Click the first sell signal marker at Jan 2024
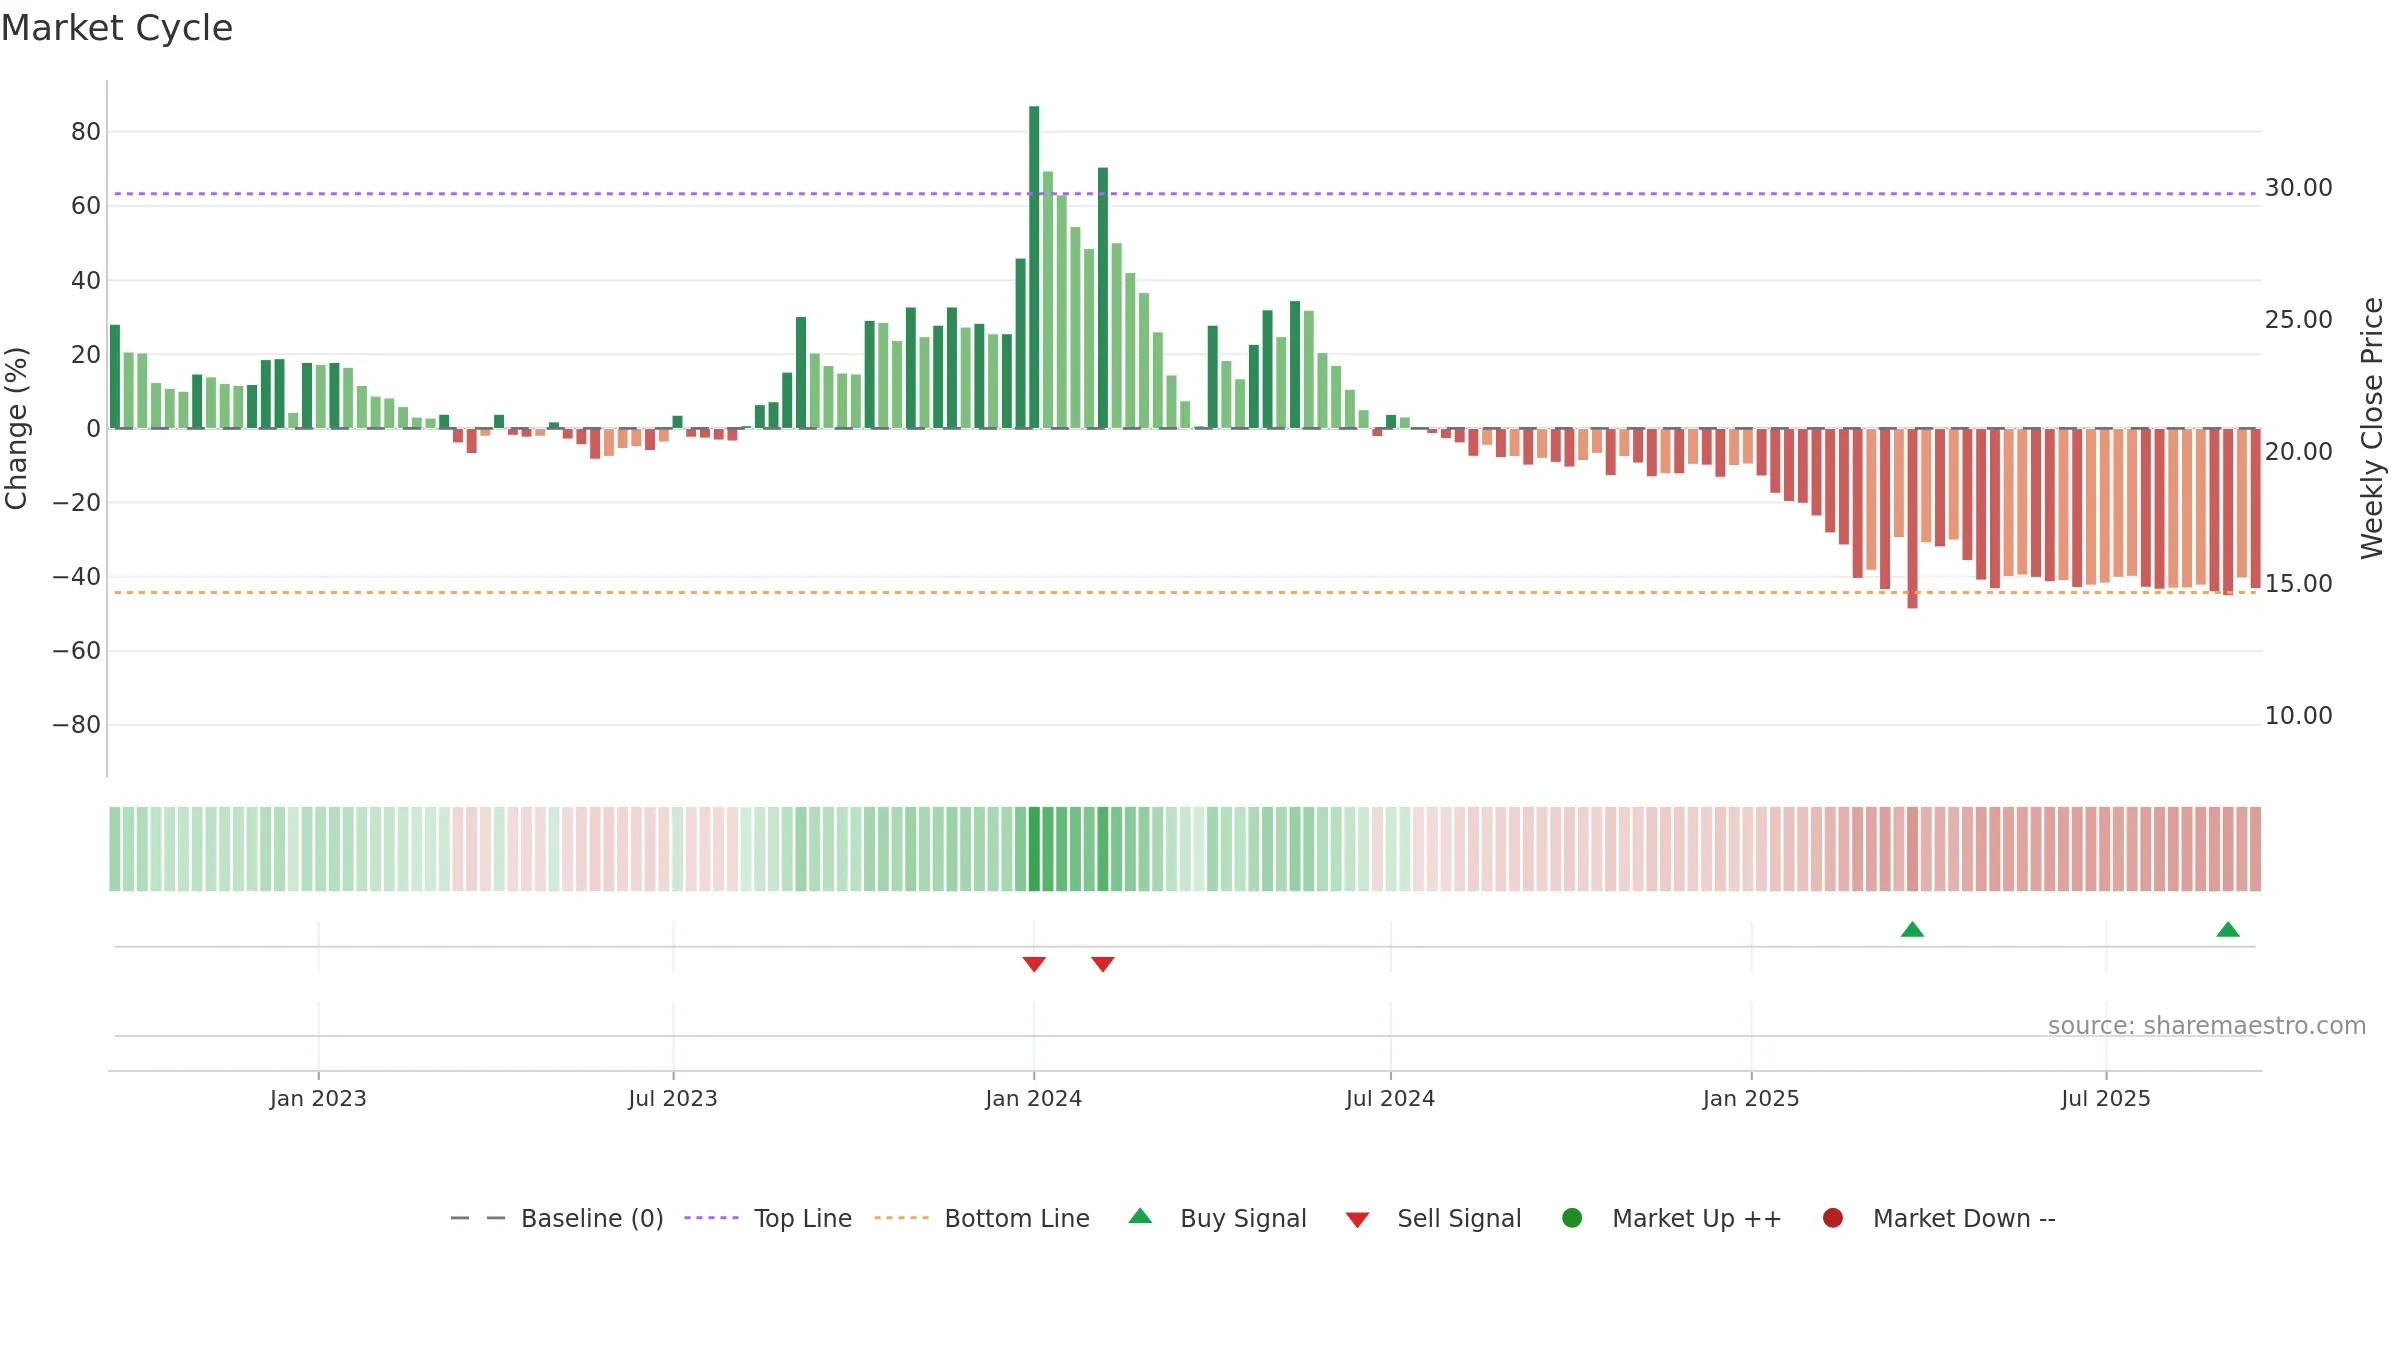 [x=1034, y=964]
